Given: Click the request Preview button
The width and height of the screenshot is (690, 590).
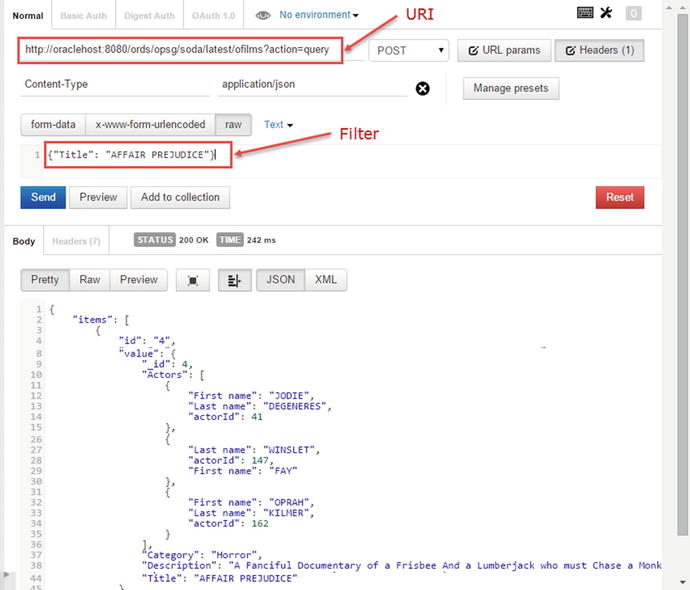Looking at the screenshot, I should [x=98, y=197].
